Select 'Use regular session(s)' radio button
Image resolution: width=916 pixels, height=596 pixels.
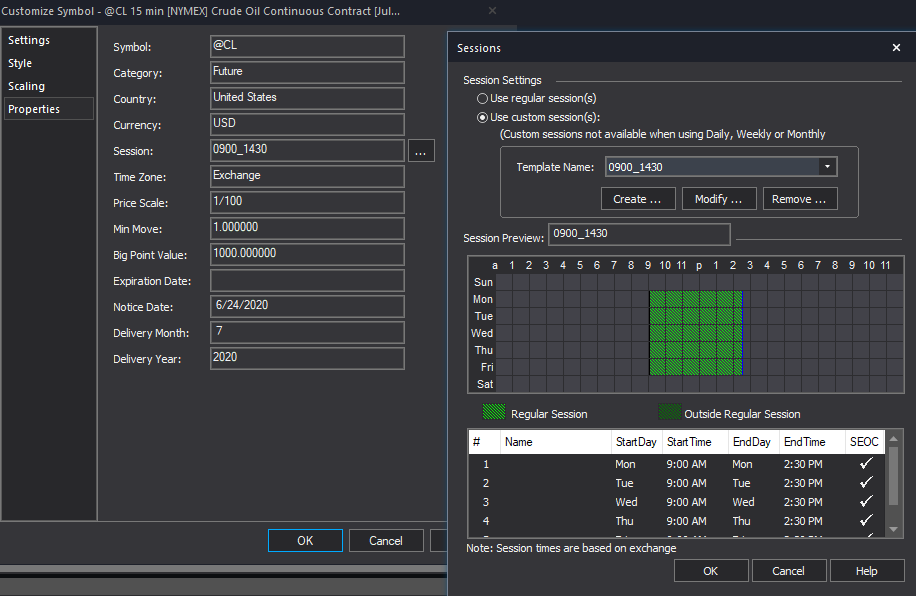point(483,98)
